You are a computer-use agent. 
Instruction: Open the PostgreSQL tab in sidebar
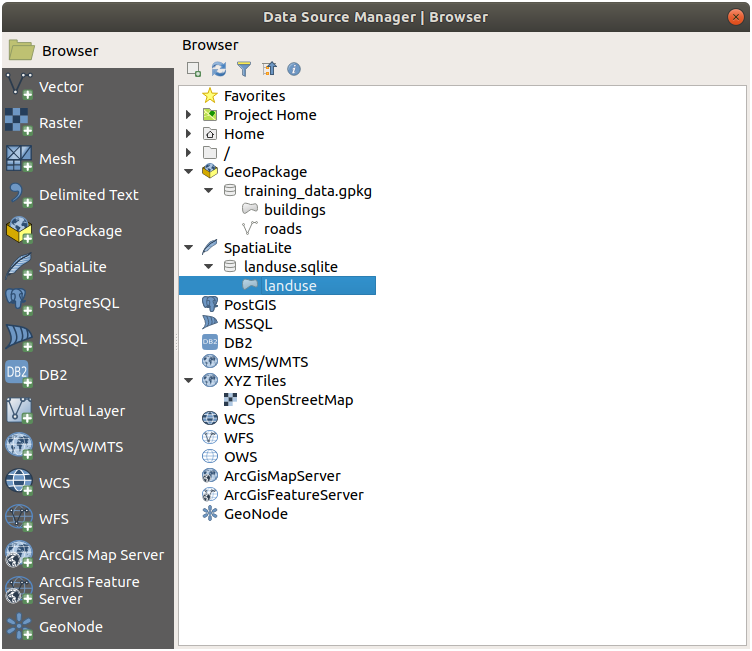[78, 303]
